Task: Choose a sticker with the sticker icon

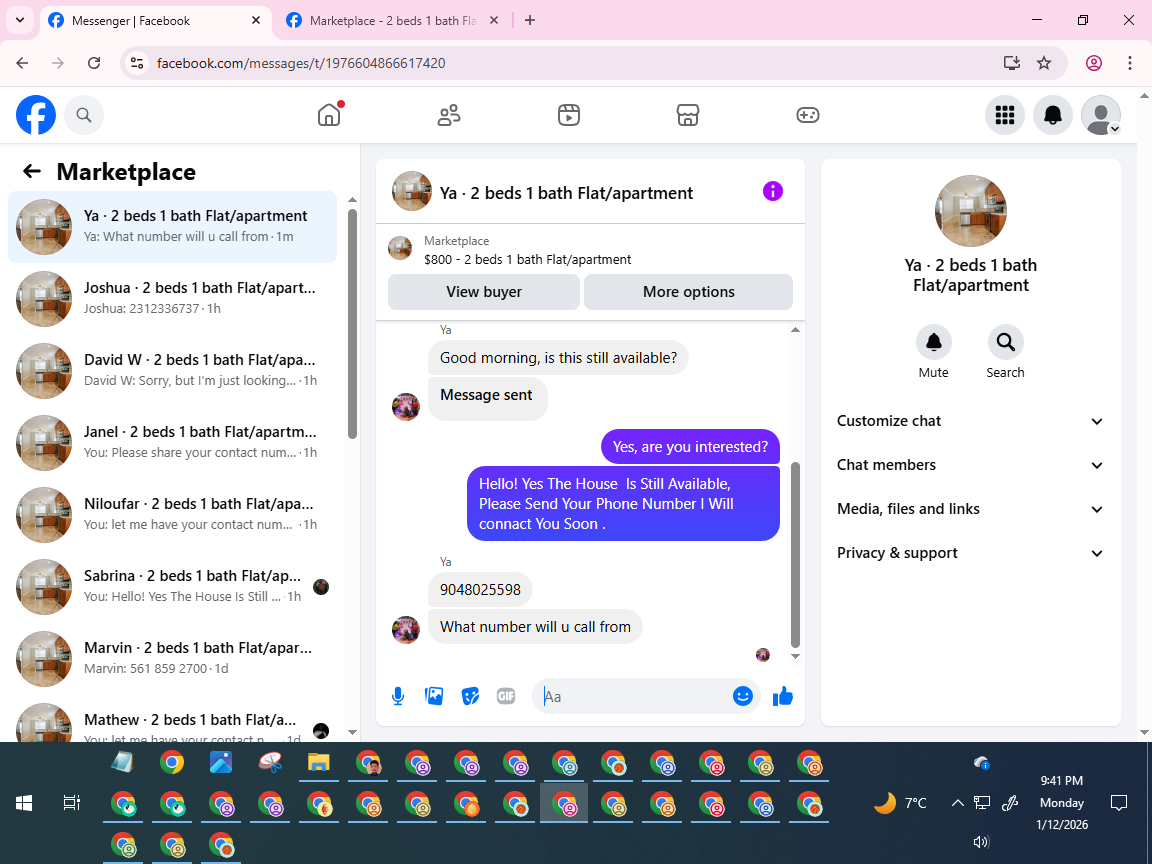Action: 470,696
